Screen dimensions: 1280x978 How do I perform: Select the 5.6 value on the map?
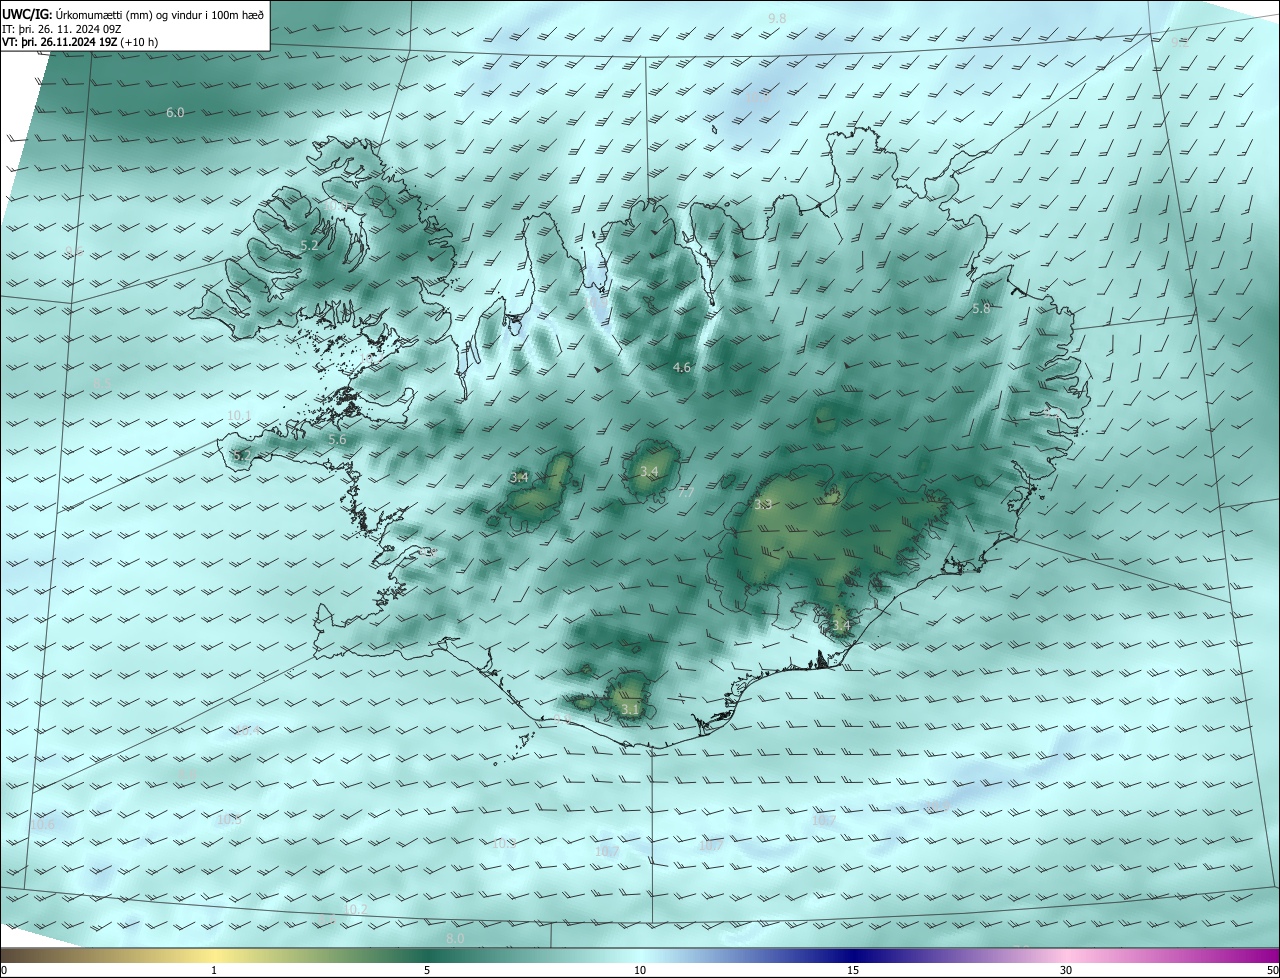(337, 440)
